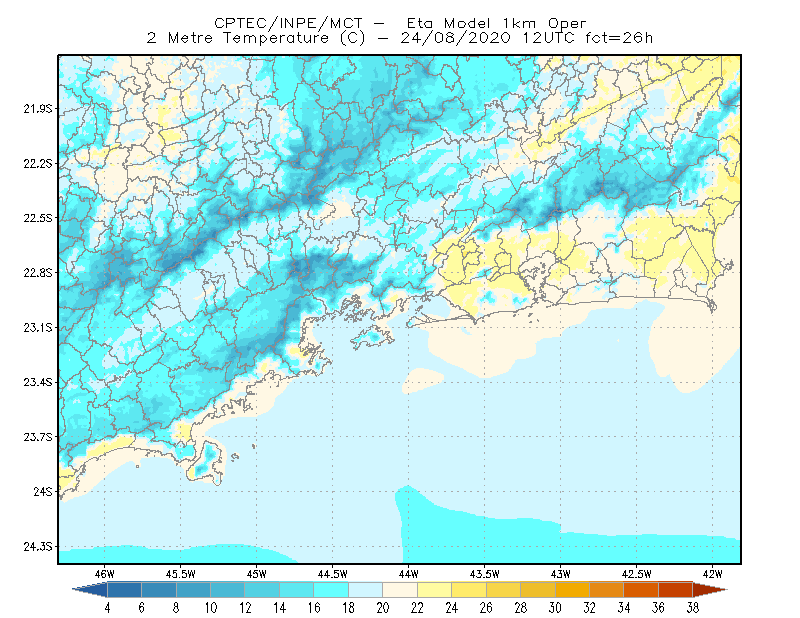Click the colorbar tick label '10'
Screen dimensions: 800x618
coord(210,608)
